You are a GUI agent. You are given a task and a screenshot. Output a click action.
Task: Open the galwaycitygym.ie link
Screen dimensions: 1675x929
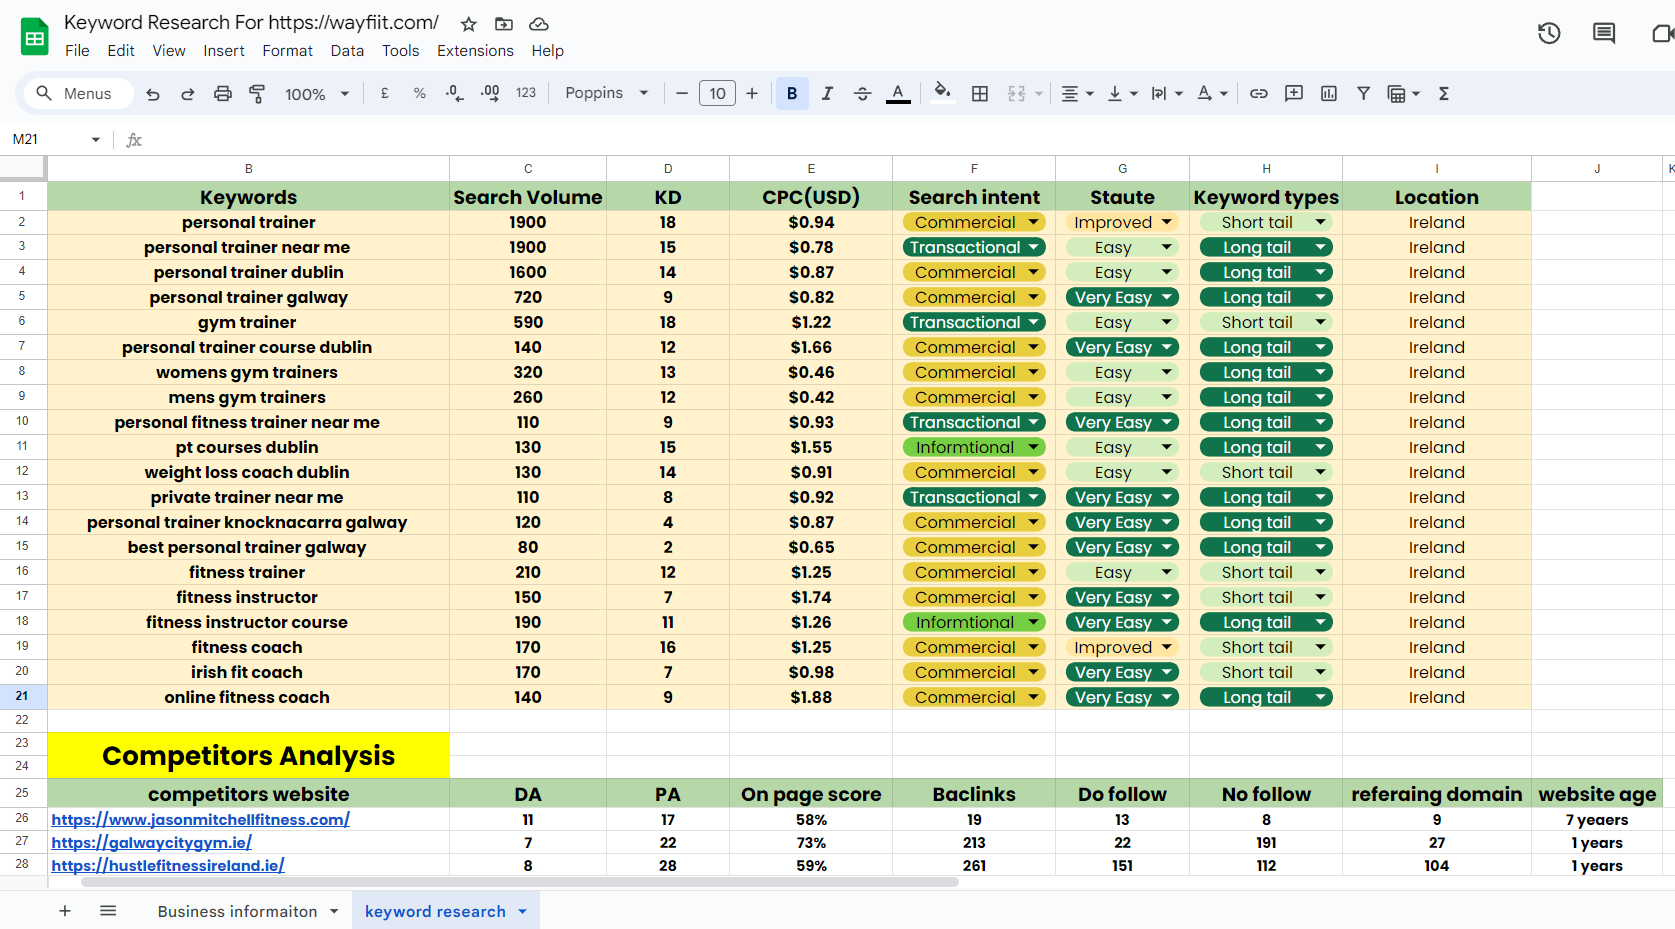point(151,843)
